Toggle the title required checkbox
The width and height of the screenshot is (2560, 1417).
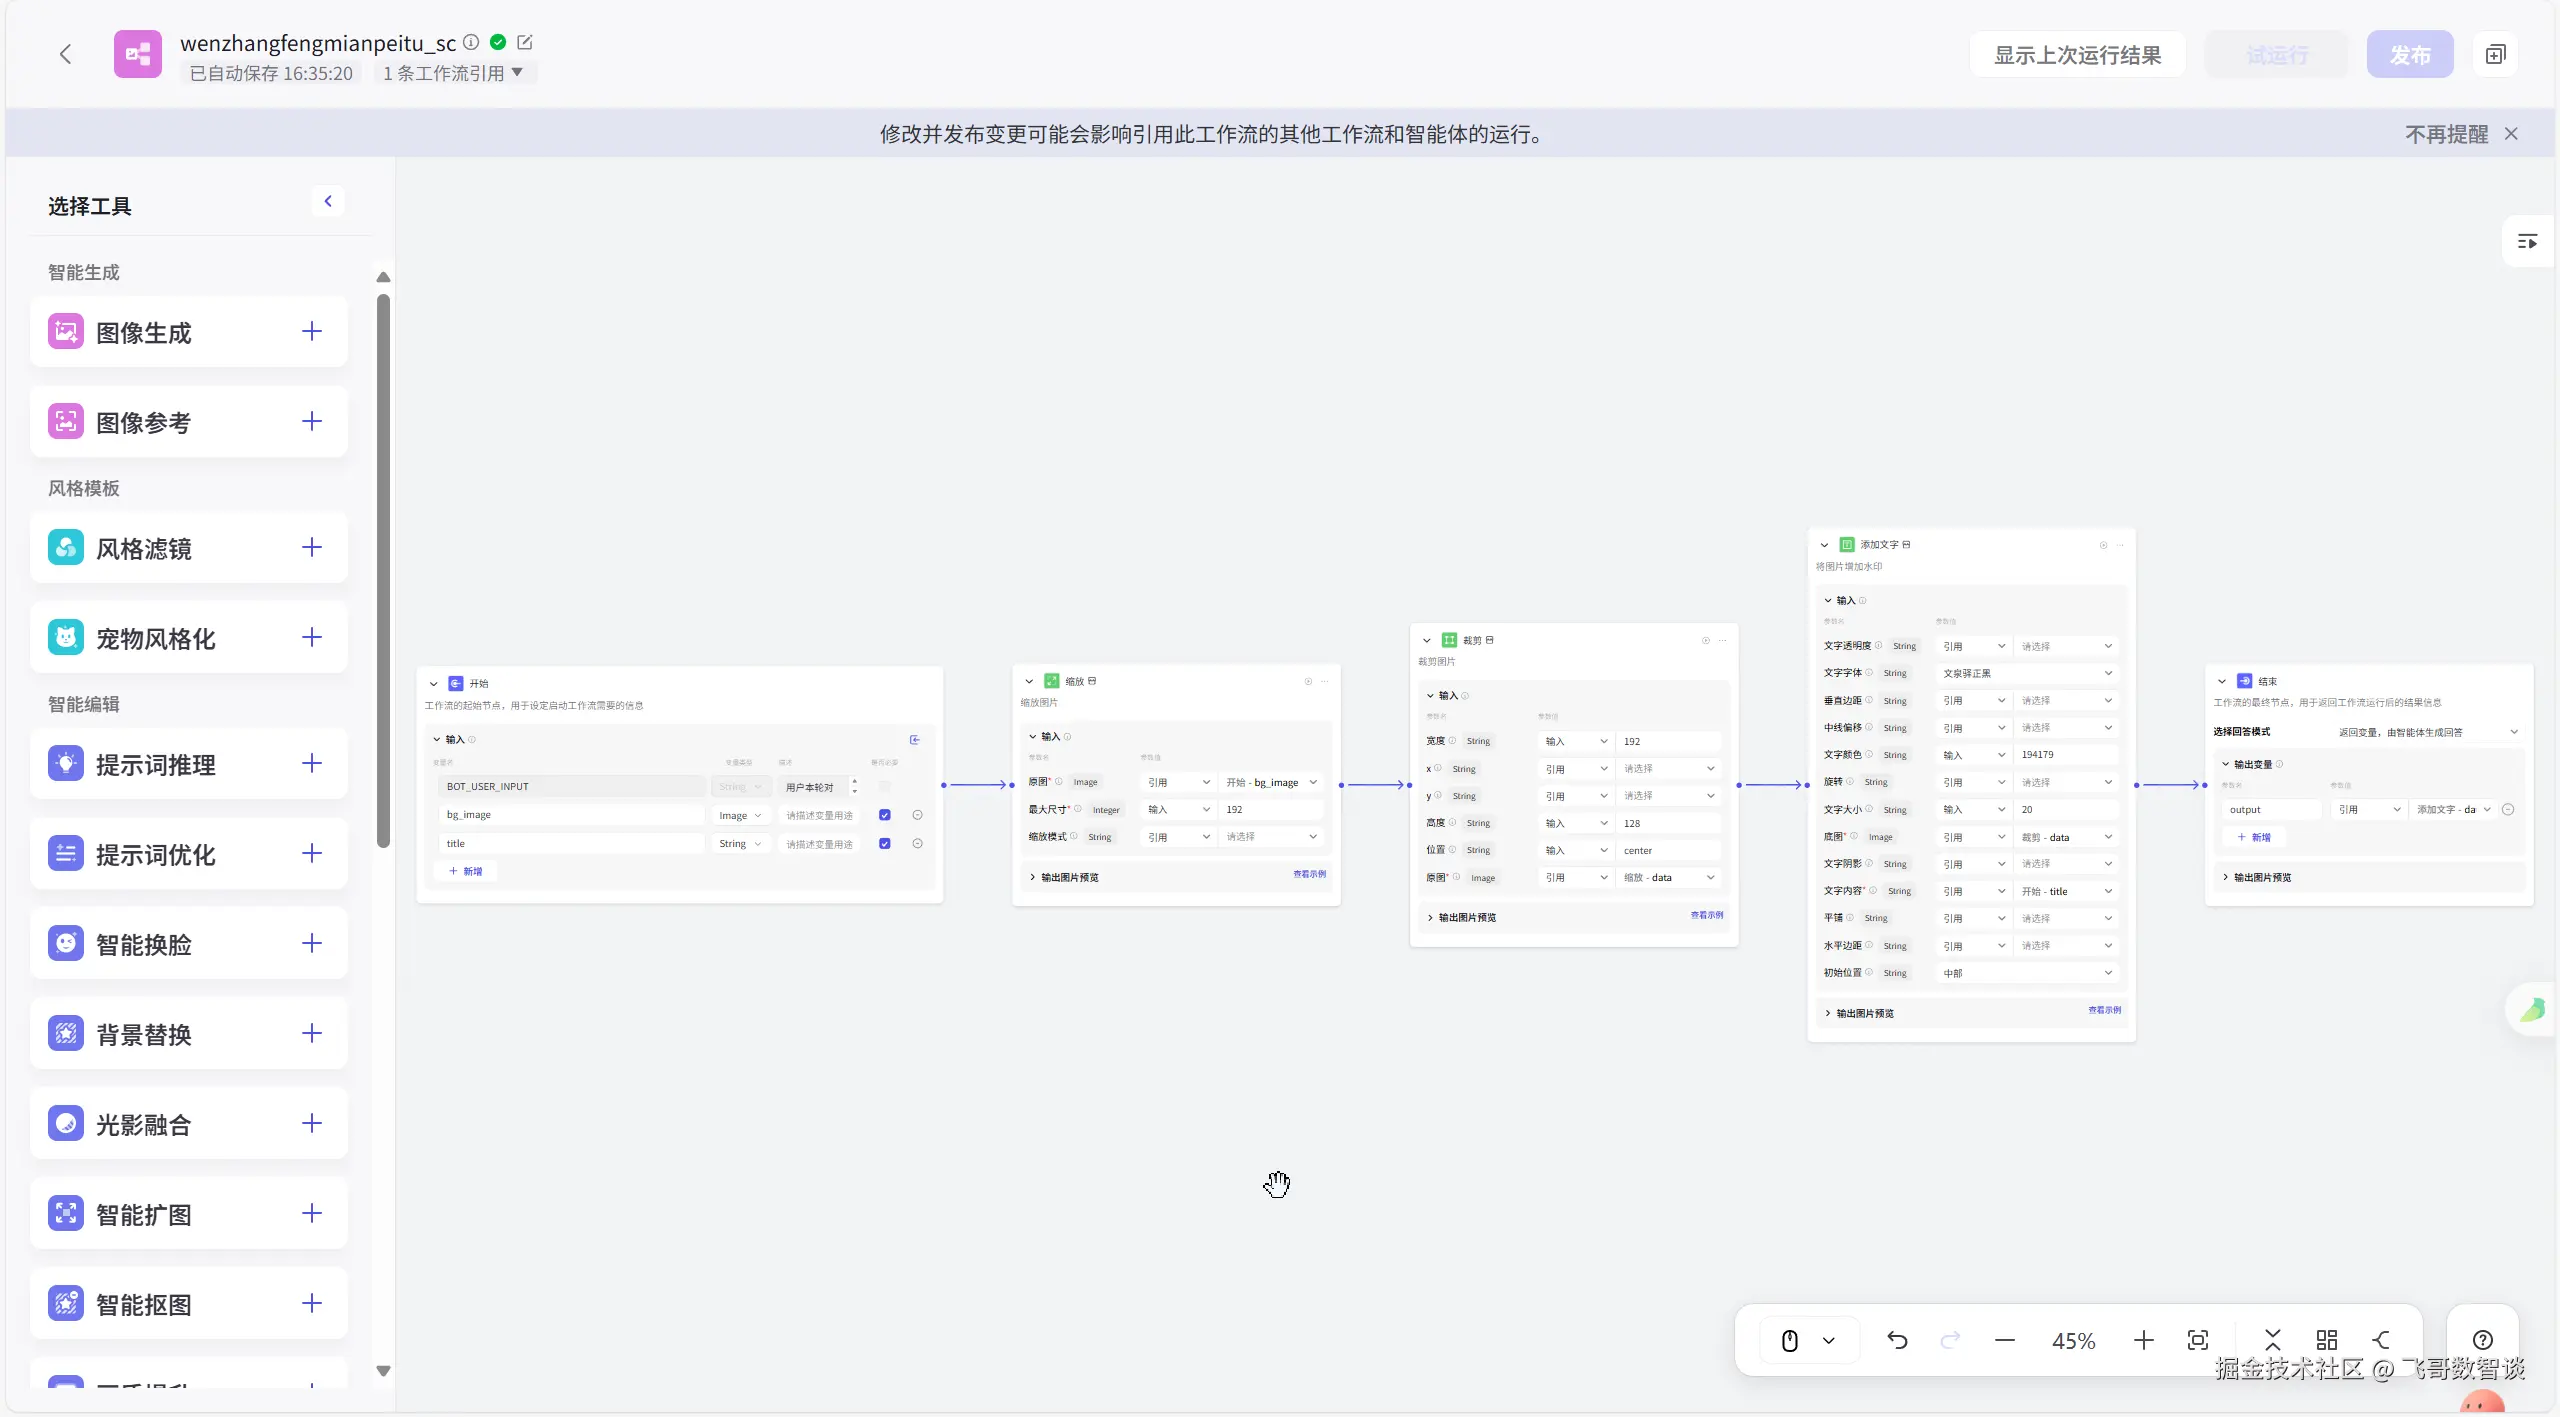pos(885,844)
